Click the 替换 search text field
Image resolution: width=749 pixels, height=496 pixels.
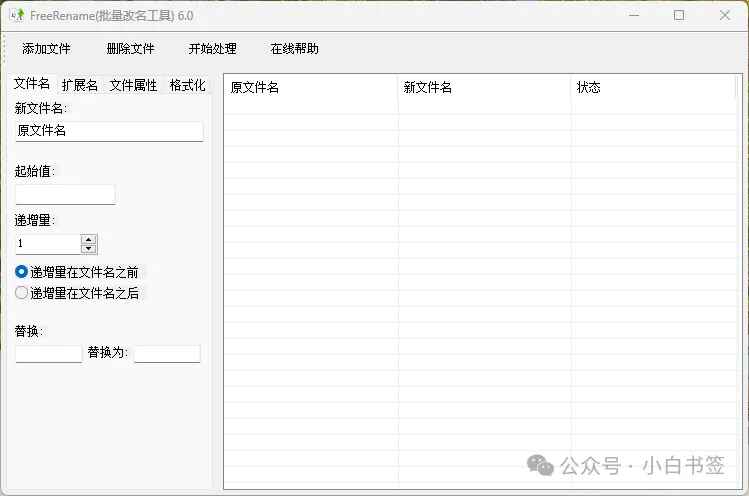click(49, 354)
